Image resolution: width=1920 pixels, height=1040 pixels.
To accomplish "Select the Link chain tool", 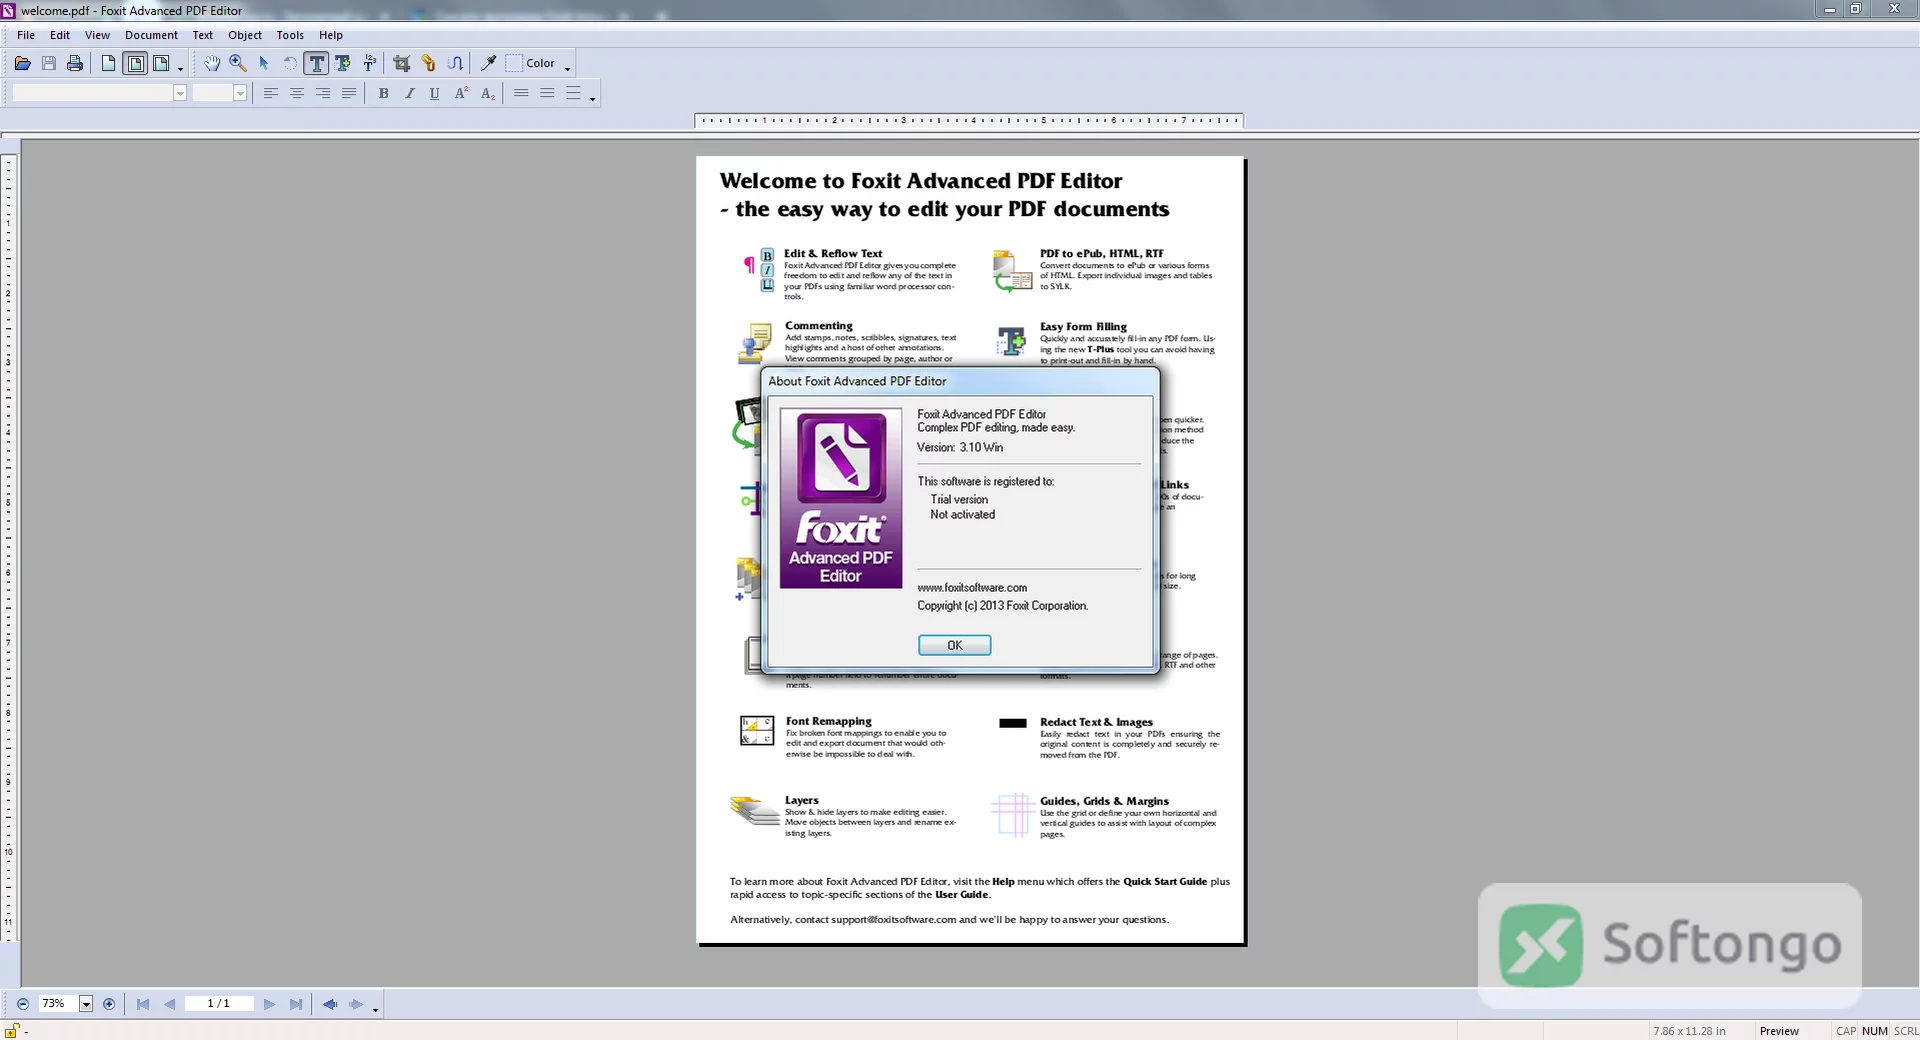I will click(428, 63).
